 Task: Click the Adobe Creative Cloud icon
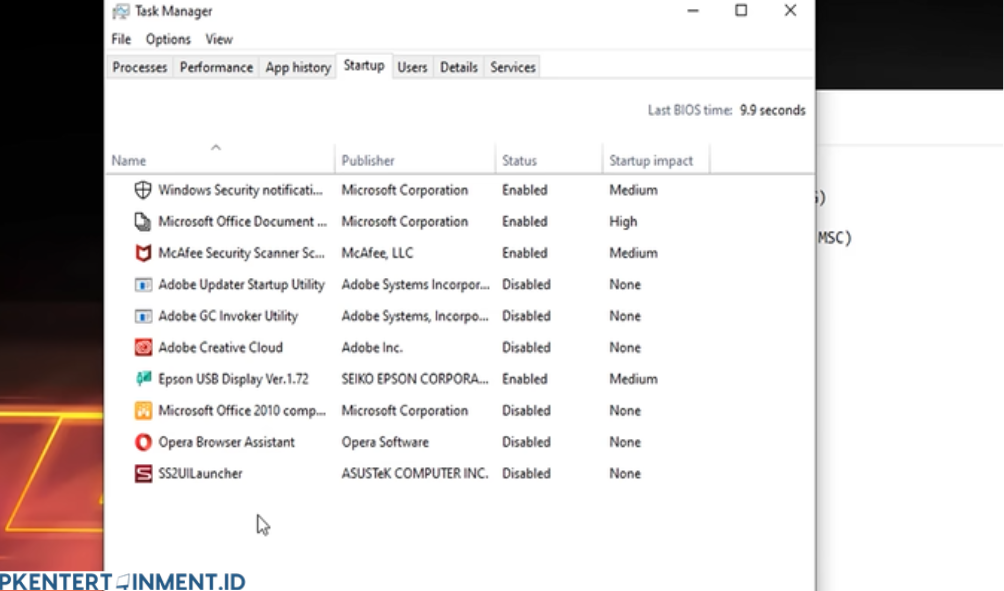click(x=143, y=347)
